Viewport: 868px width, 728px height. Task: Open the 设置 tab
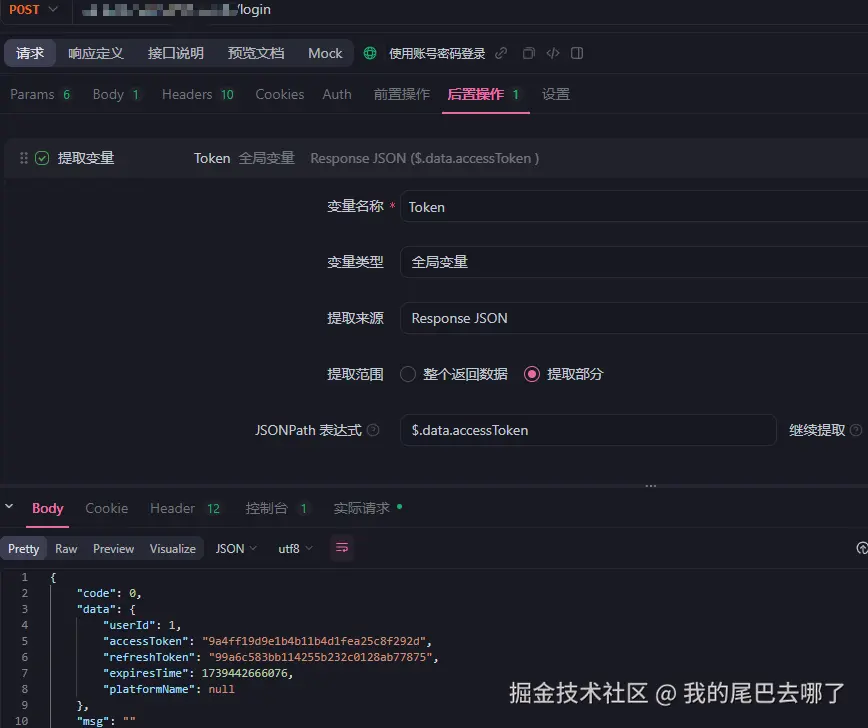click(556, 94)
